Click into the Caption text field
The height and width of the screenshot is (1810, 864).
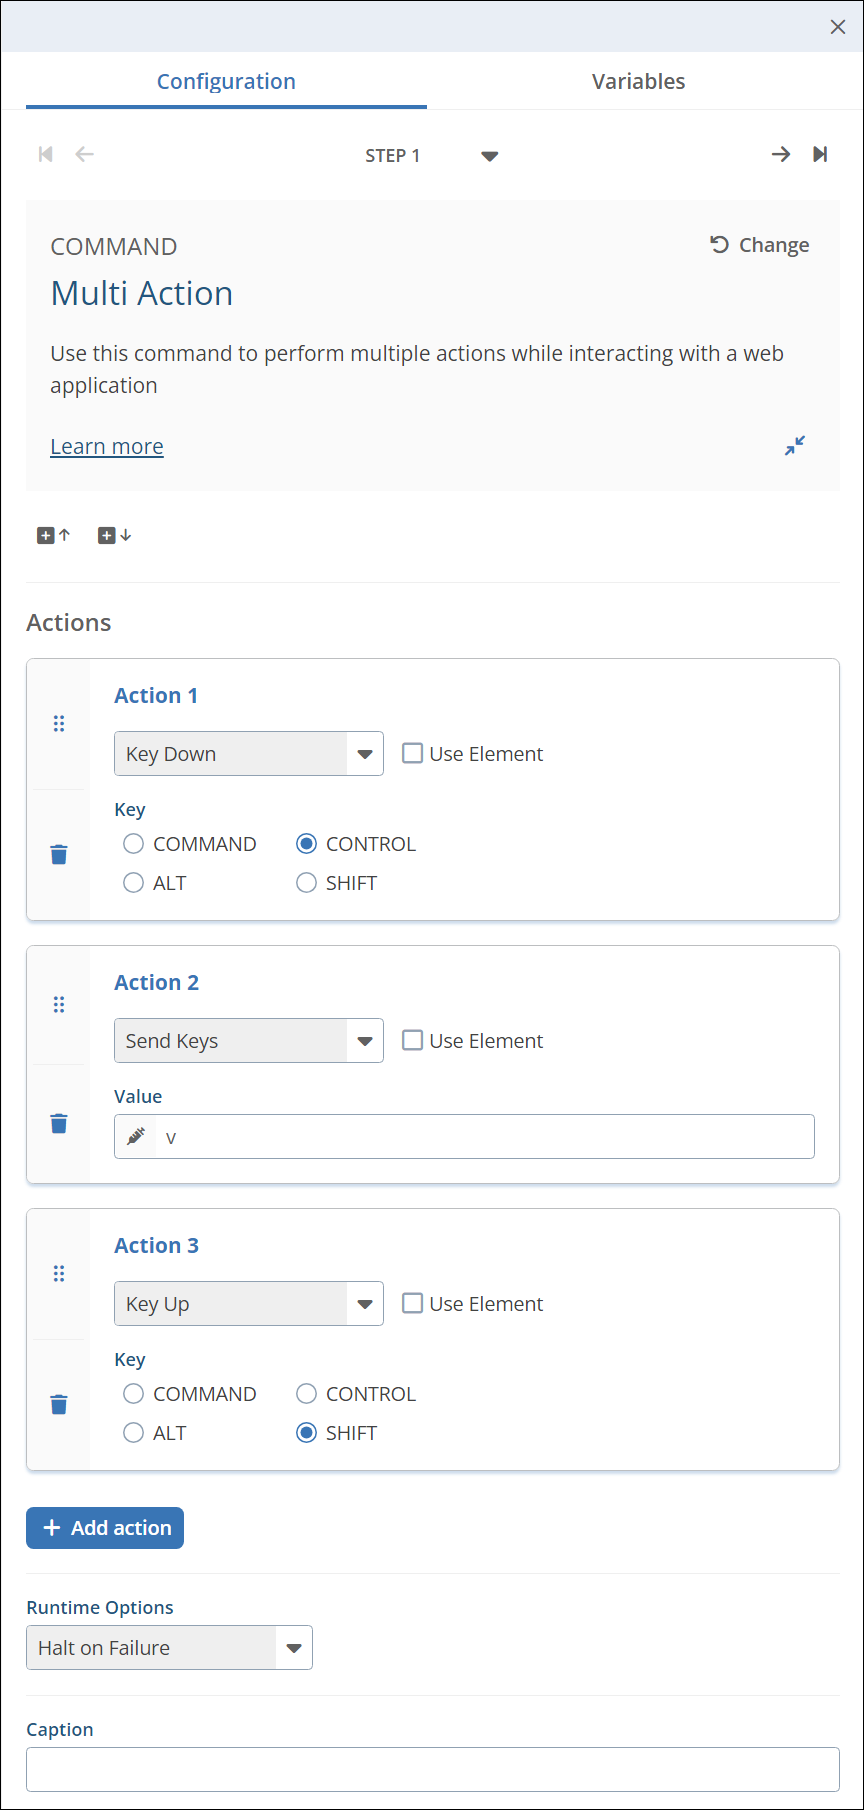[432, 1769]
